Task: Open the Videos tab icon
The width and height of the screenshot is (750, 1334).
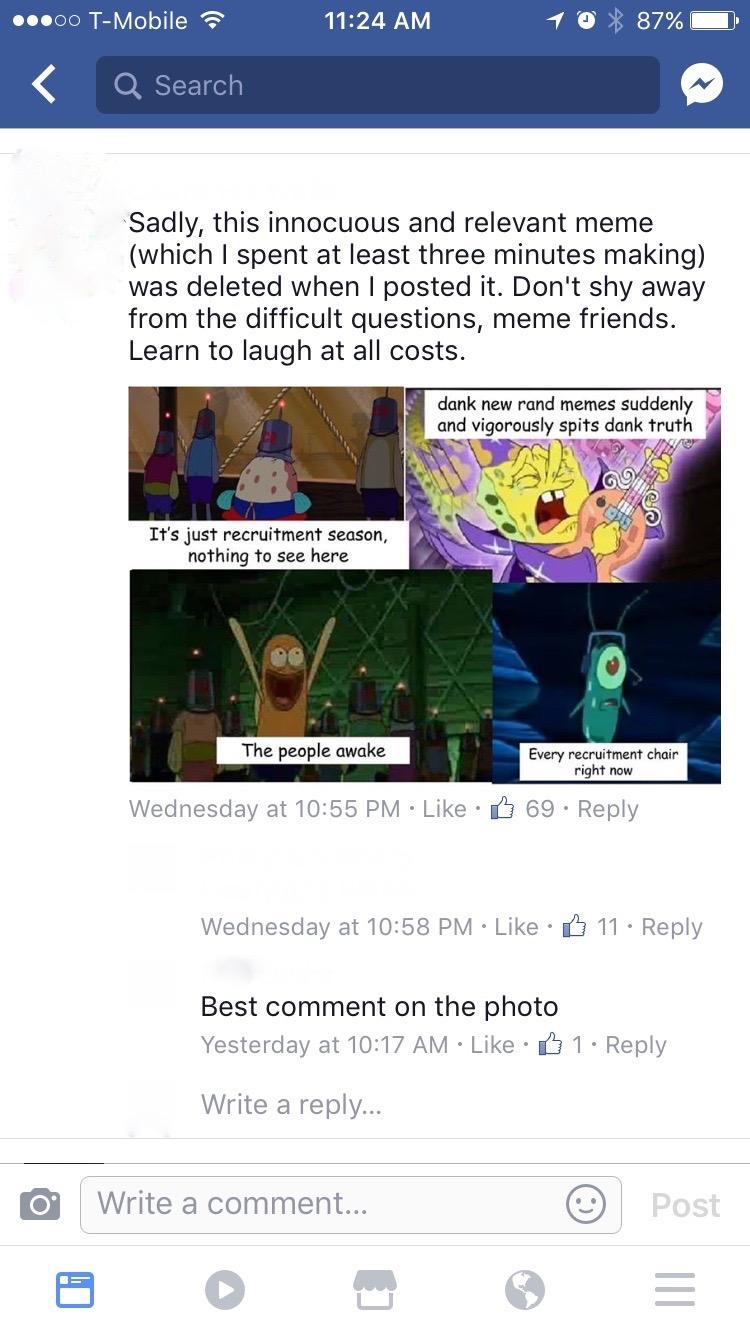Action: click(225, 1289)
